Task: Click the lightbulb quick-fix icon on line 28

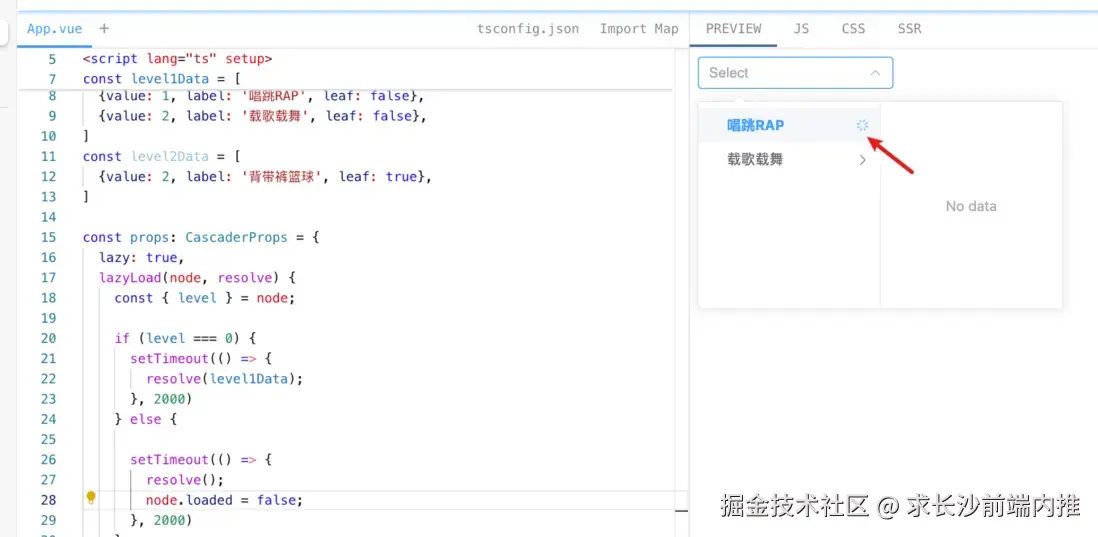Action: point(90,498)
